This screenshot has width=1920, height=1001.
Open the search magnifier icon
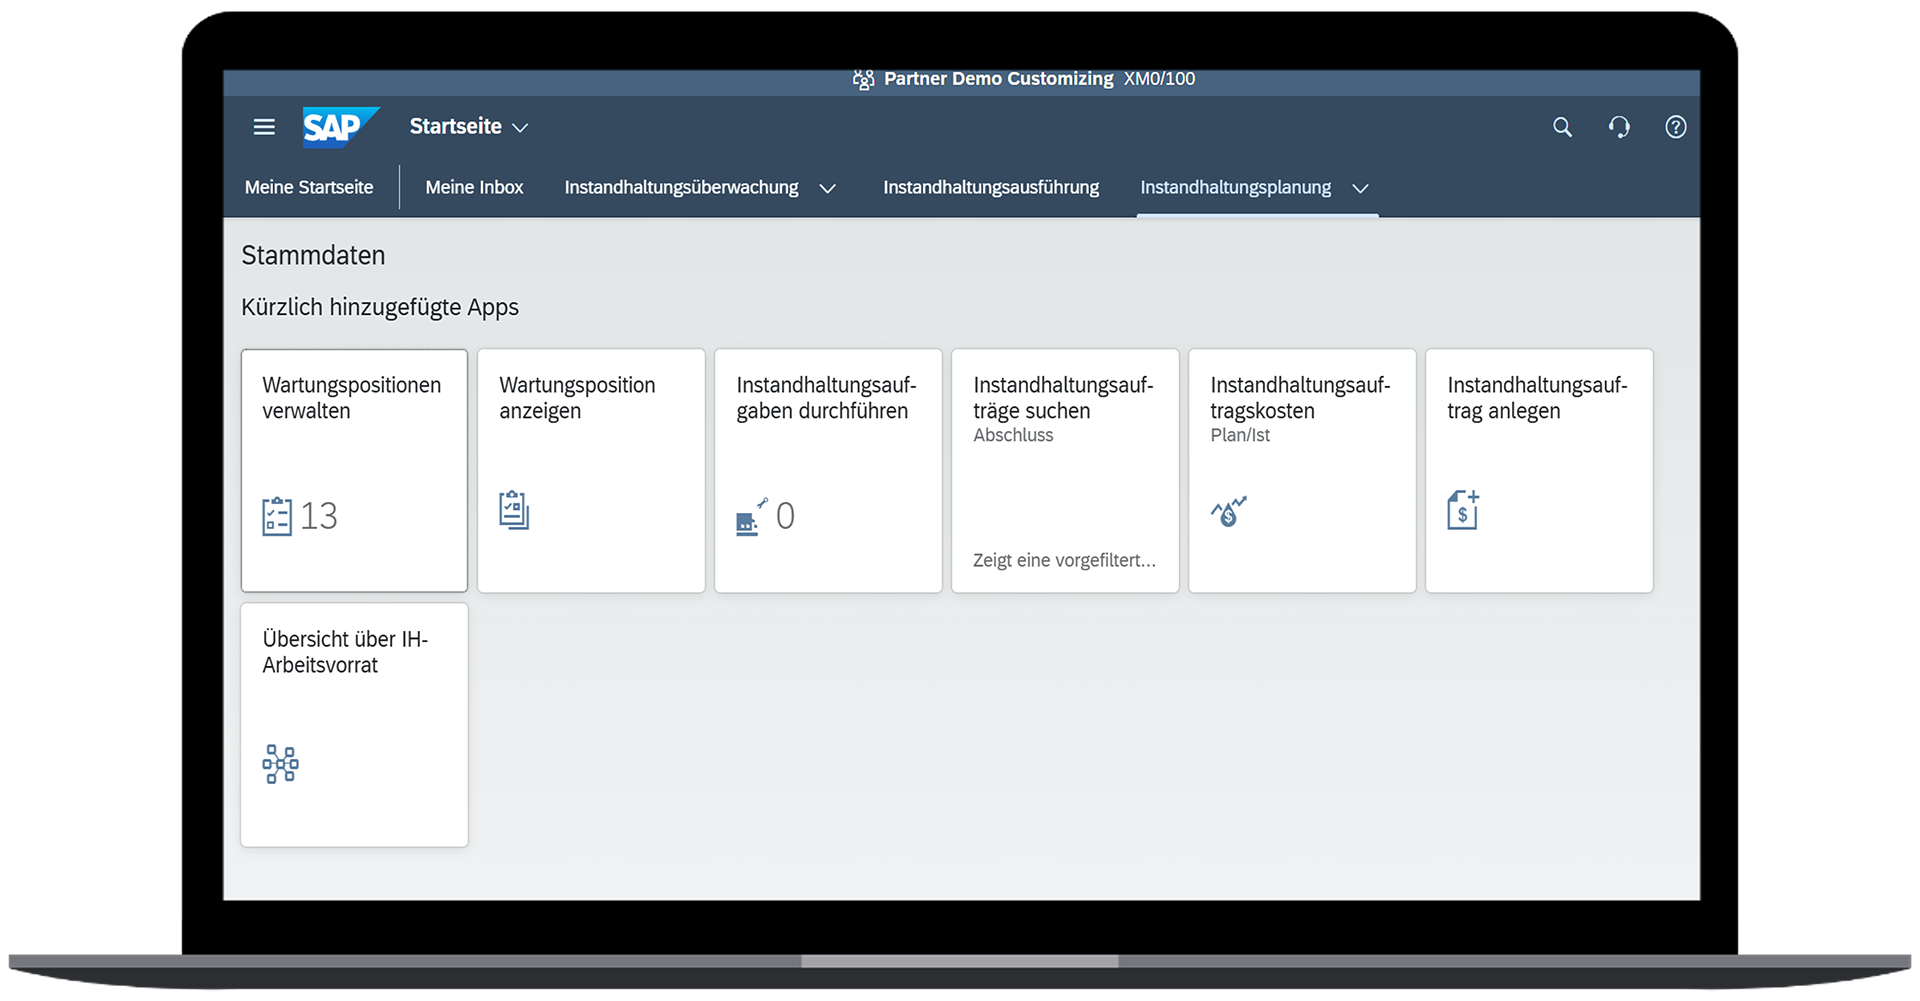pyautogui.click(x=1562, y=127)
